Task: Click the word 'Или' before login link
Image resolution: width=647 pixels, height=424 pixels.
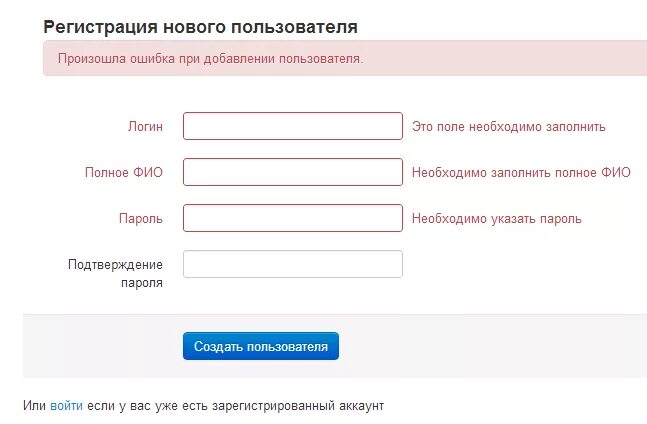Action: click(x=34, y=406)
